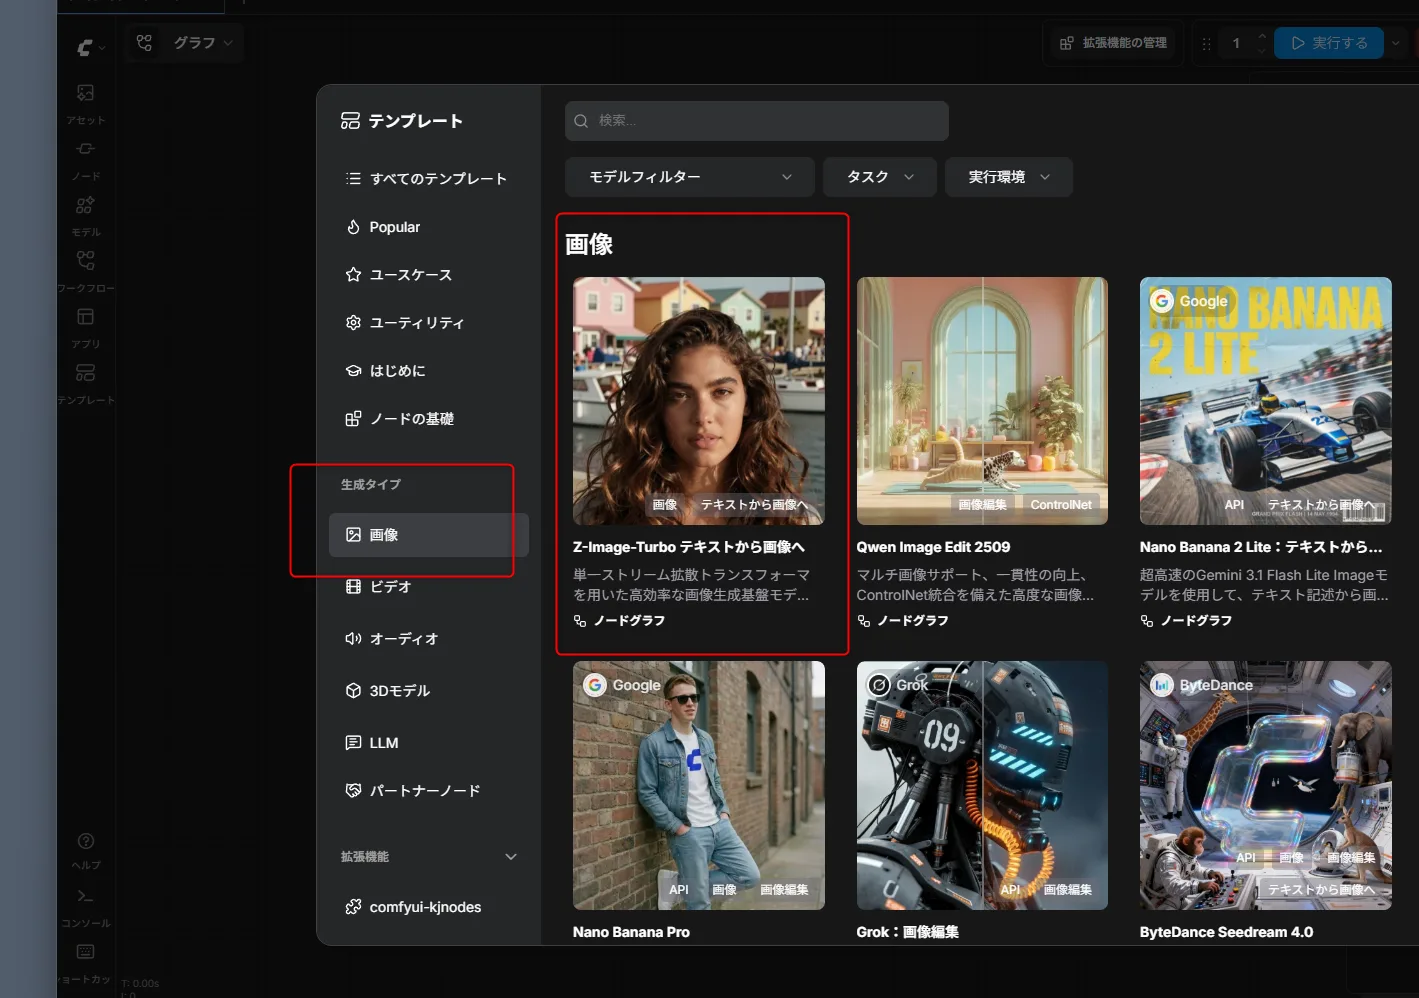Open the Qwen Image Edit 2509 thumbnail
This screenshot has height=998, width=1419.
pyautogui.click(x=982, y=401)
